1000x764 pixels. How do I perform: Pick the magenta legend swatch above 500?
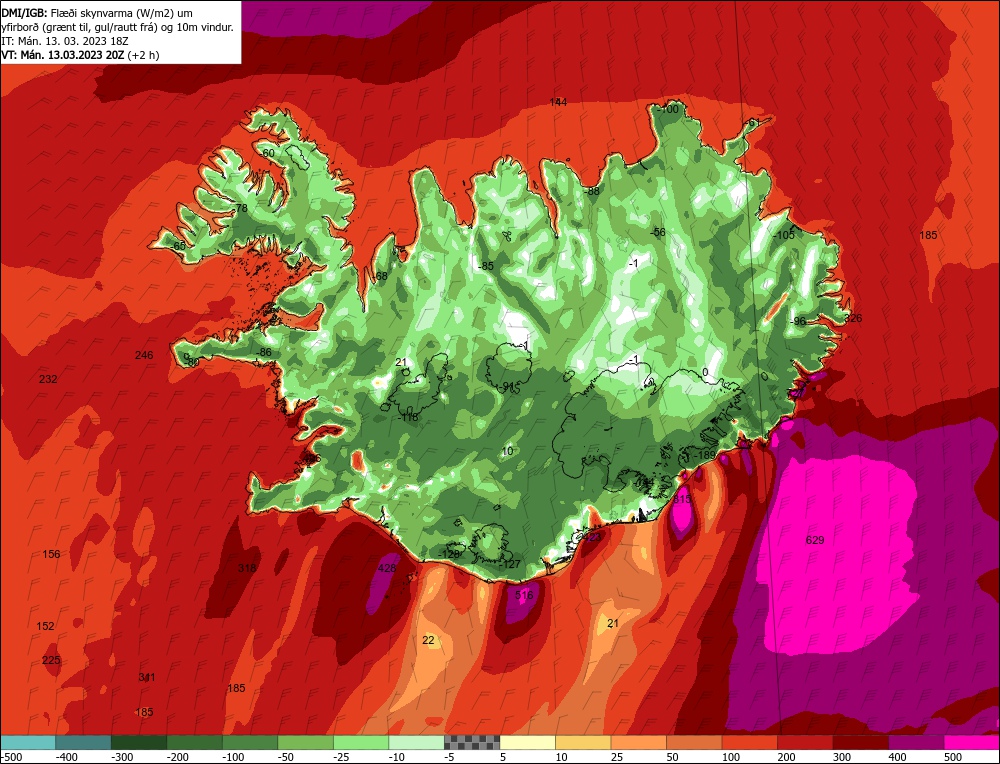(x=971, y=742)
